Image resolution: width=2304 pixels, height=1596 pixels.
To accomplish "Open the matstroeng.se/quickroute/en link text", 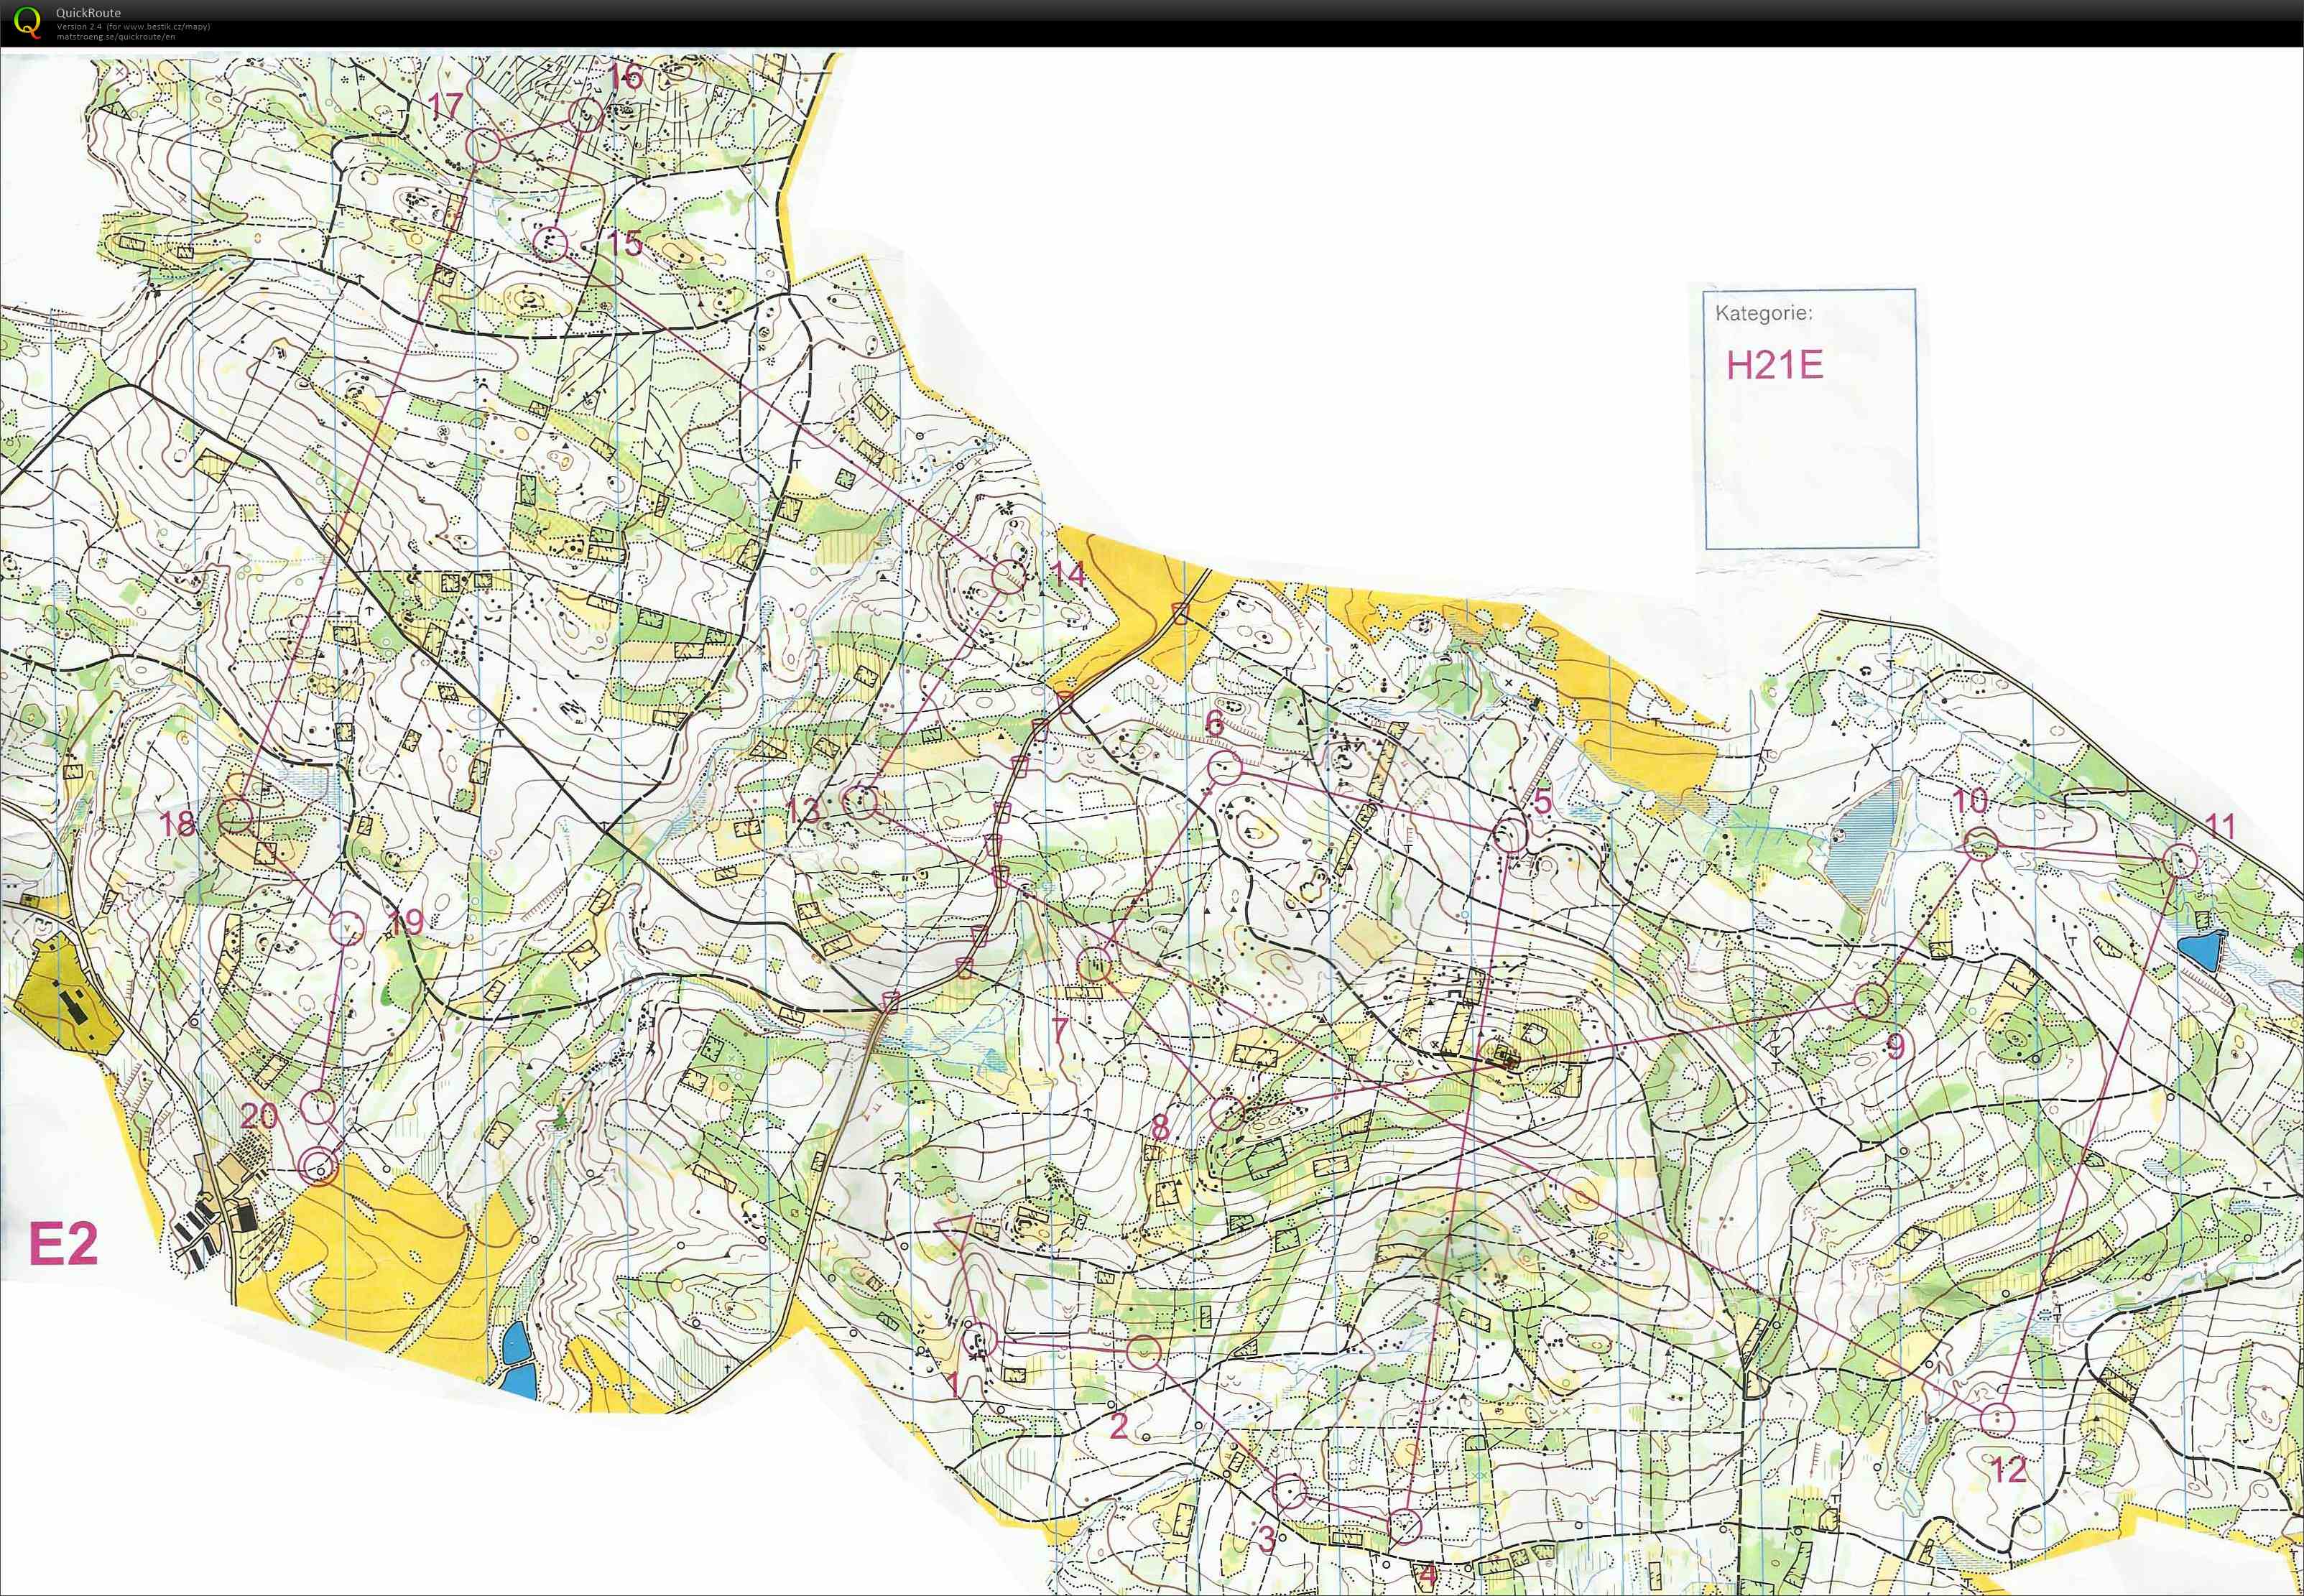I will [116, 36].
